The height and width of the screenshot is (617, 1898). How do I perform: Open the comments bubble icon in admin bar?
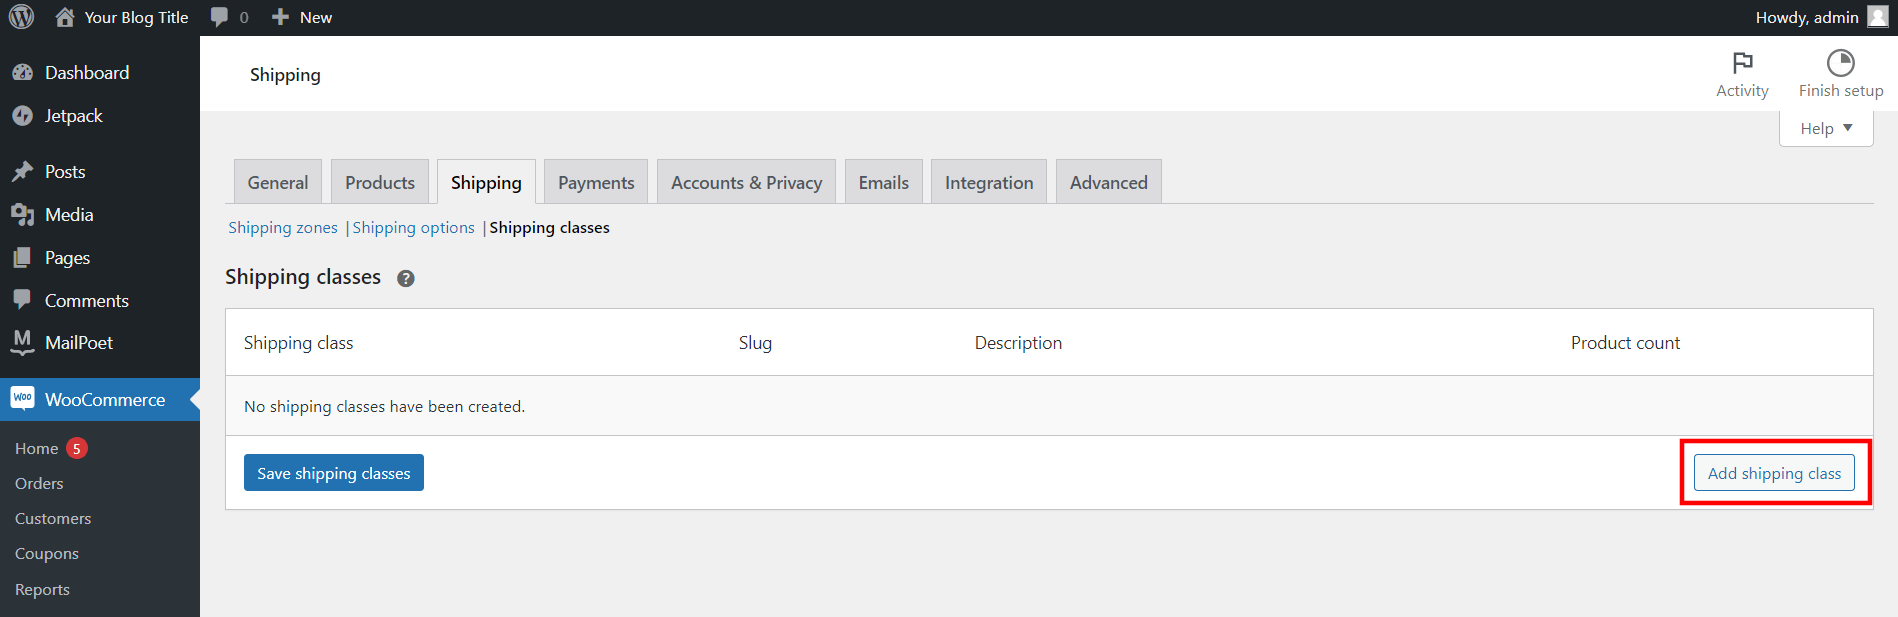tap(220, 17)
